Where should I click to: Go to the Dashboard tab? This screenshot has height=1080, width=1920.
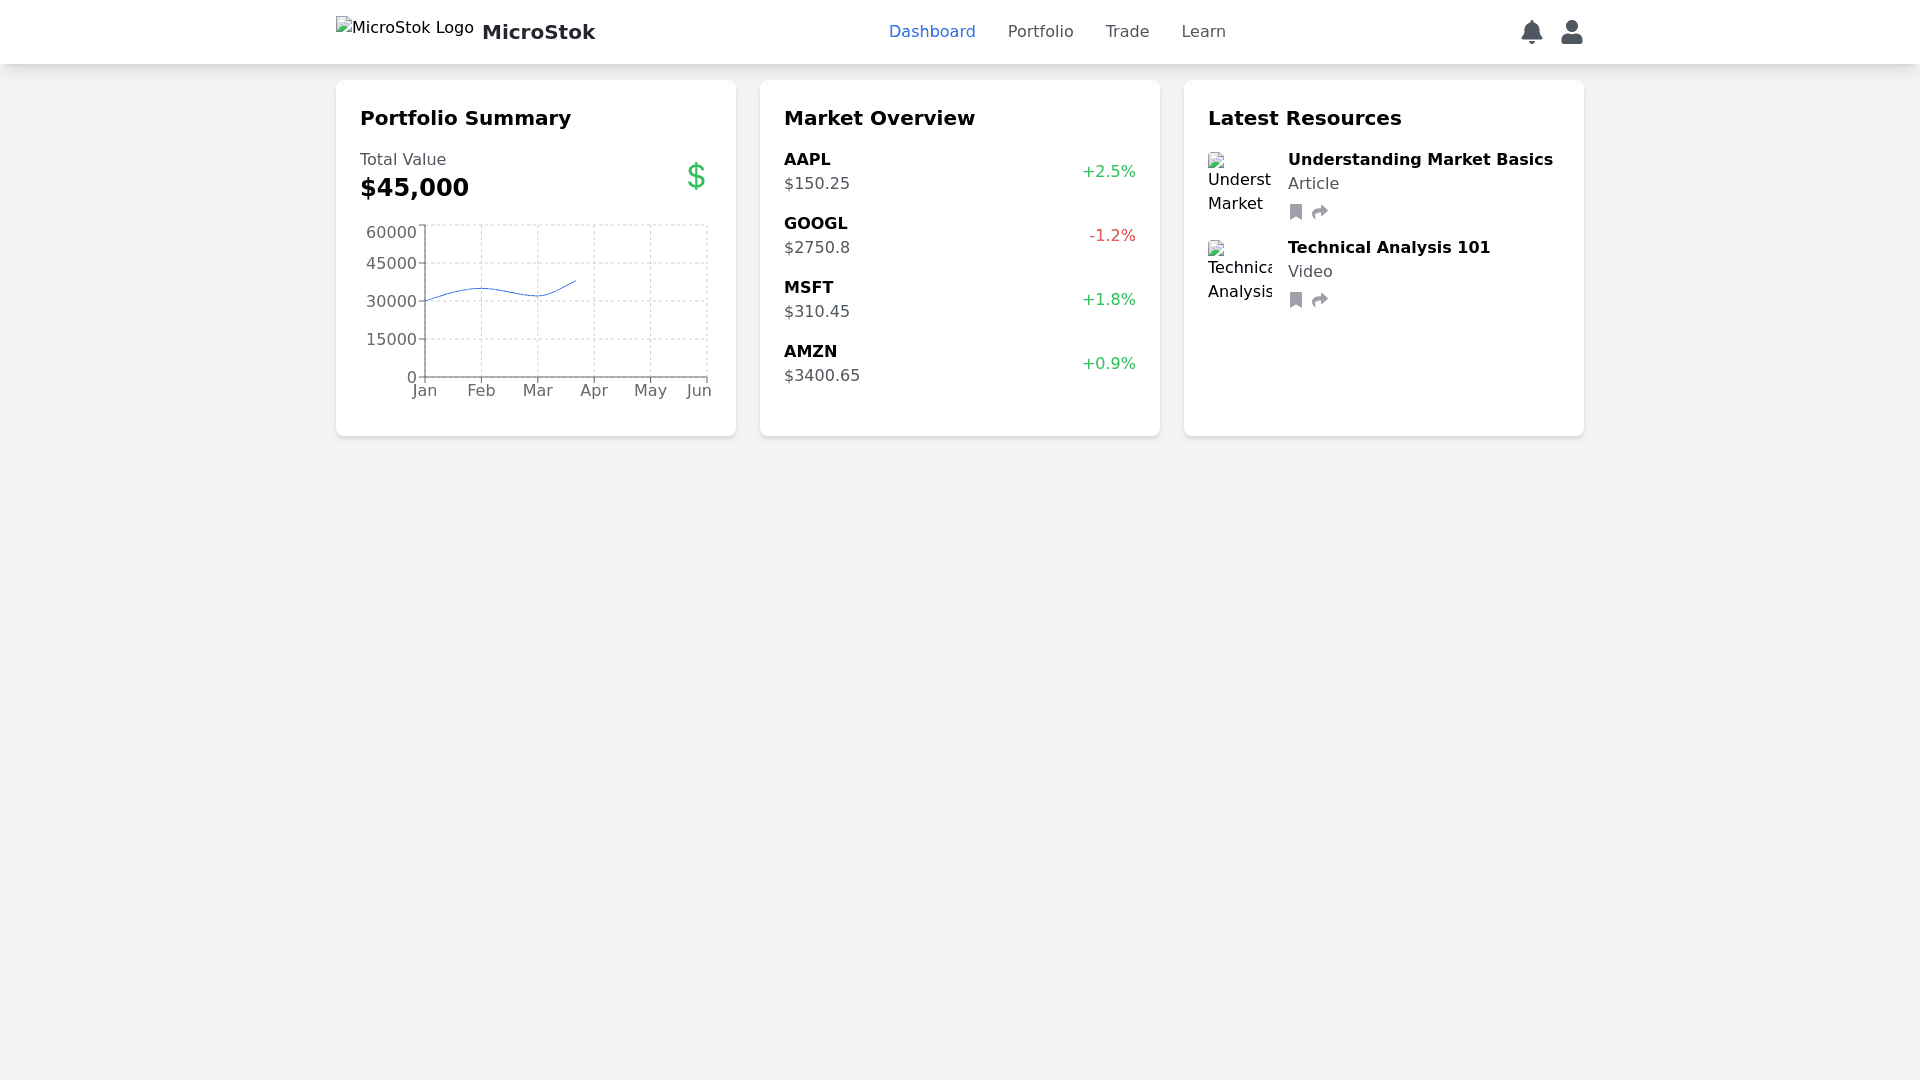pos(931,32)
